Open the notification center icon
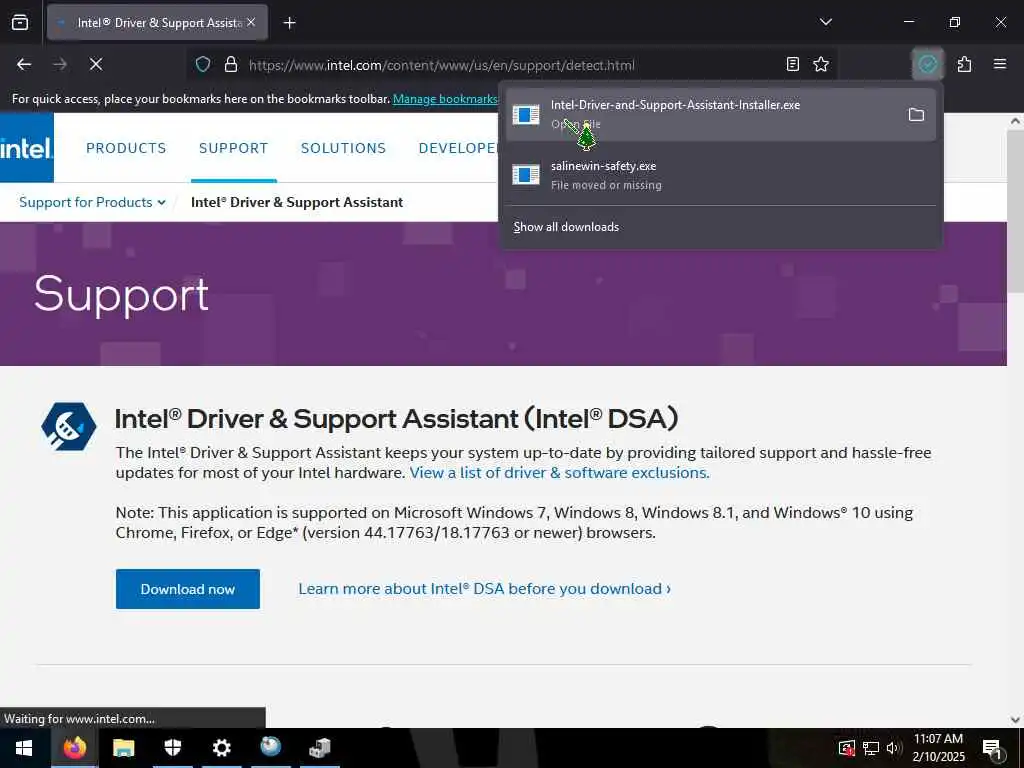The height and width of the screenshot is (768, 1024). tap(993, 748)
